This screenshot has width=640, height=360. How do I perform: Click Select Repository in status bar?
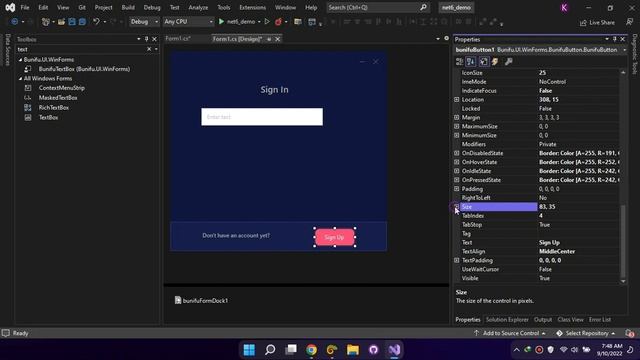[x=586, y=333]
